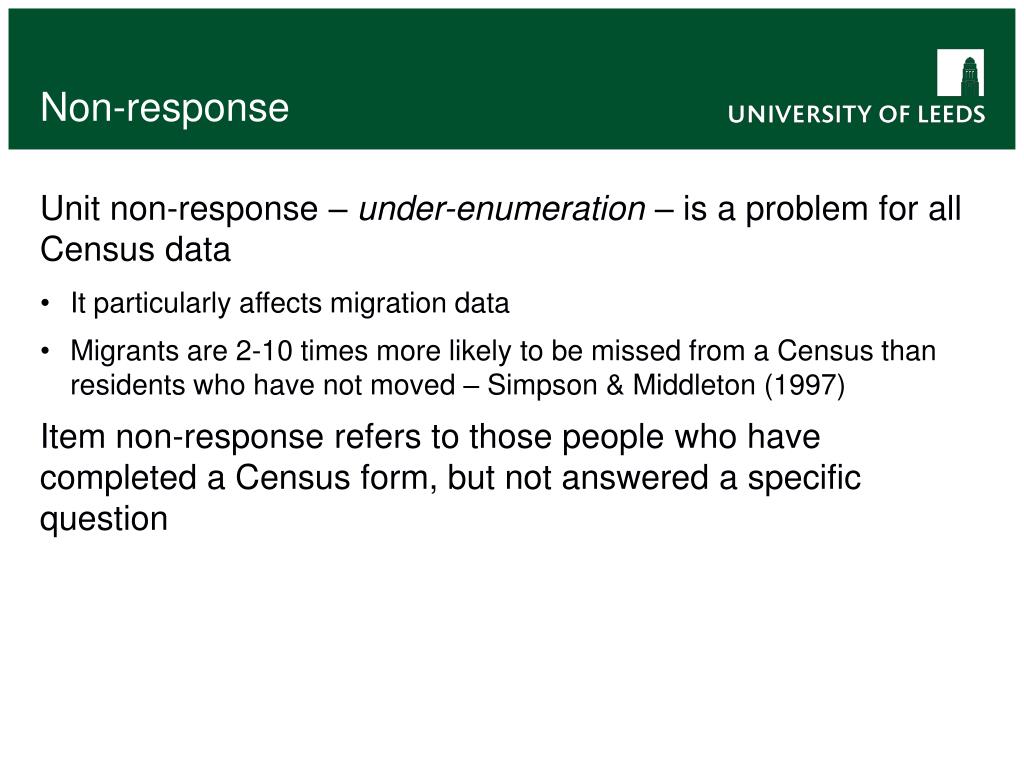Click the words Census data in first paragraph

[x=135, y=249]
